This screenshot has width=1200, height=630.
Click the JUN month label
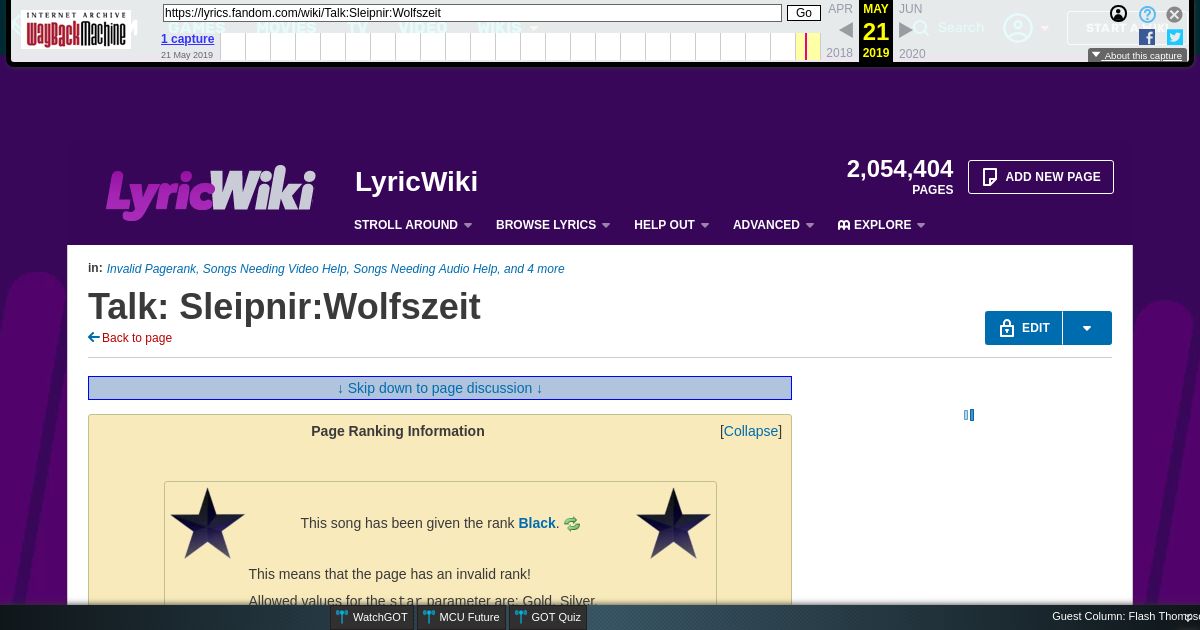click(x=910, y=9)
